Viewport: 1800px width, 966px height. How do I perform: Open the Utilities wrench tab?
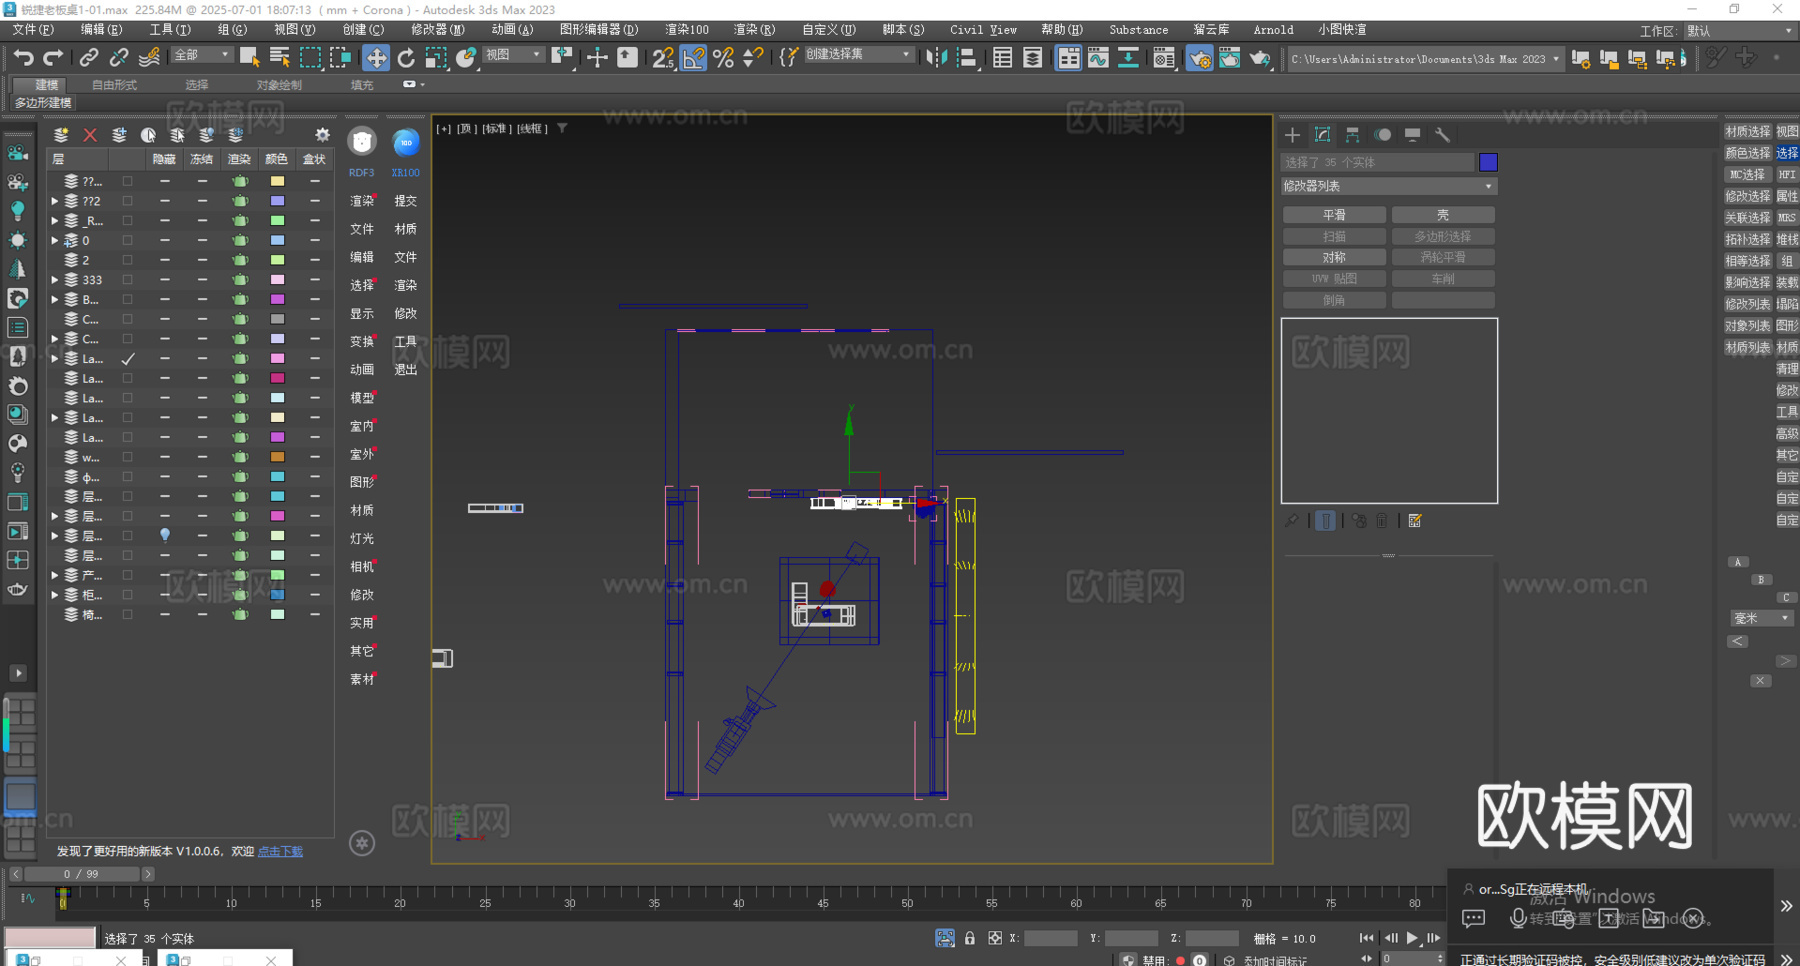point(1442,134)
